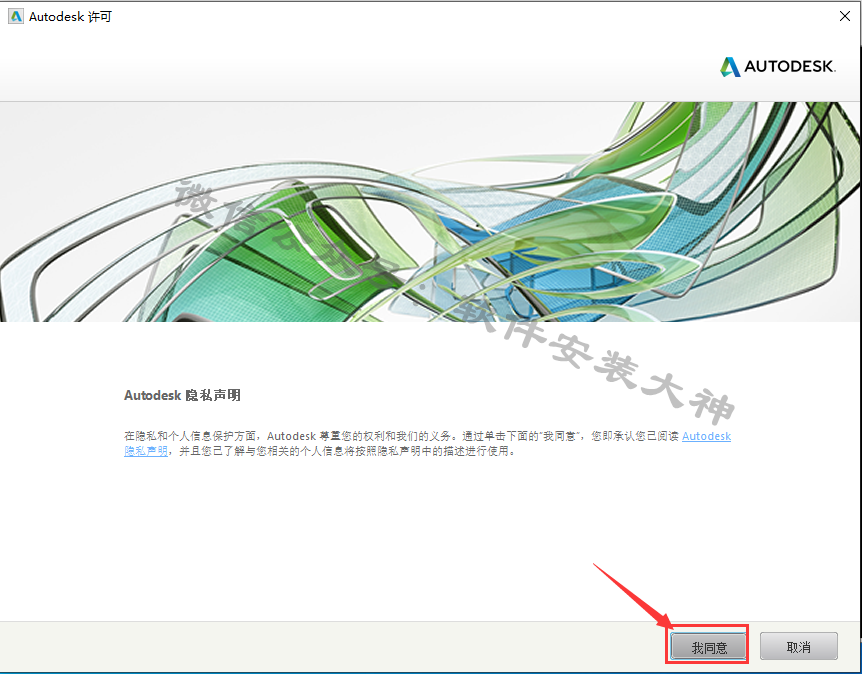Close the Autodesk 许可 window

tap(845, 16)
